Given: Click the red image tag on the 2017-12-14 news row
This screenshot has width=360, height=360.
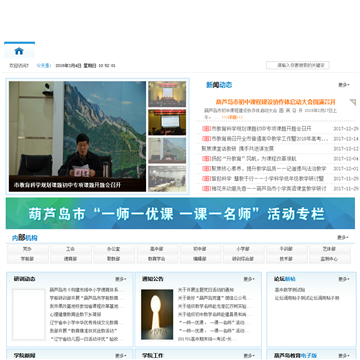Looking at the screenshot, I should coord(206,139).
